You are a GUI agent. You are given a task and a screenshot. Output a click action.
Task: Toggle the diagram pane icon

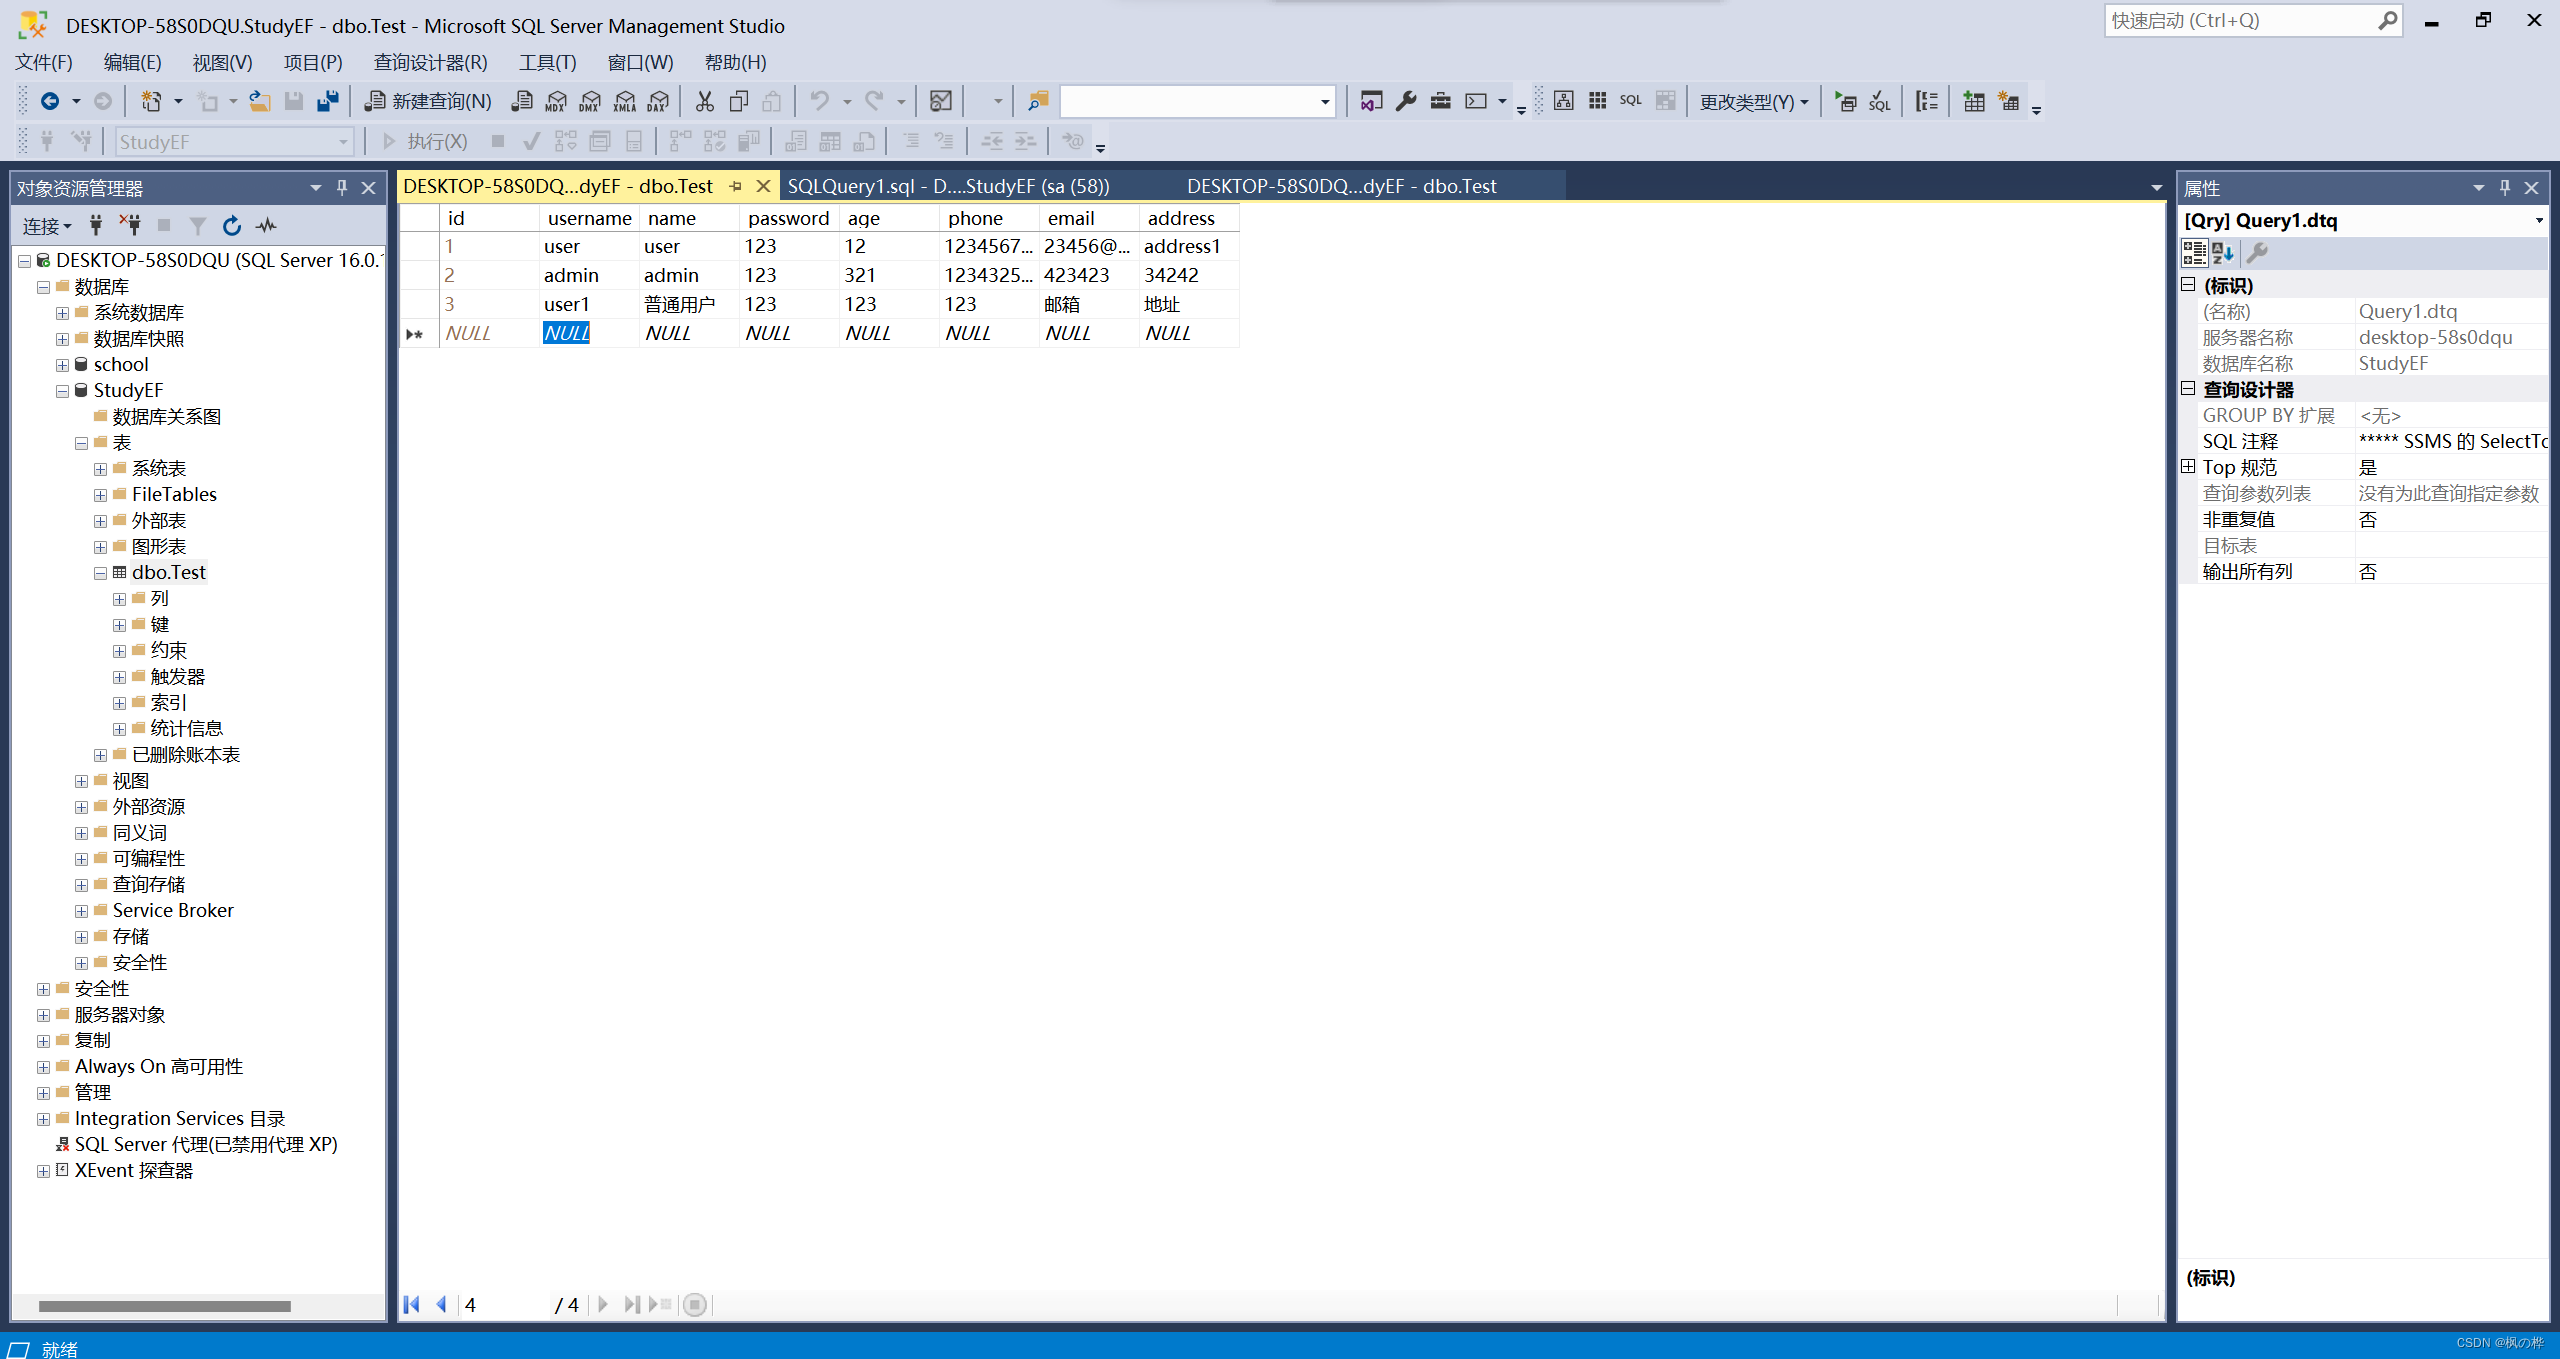pos(1564,101)
